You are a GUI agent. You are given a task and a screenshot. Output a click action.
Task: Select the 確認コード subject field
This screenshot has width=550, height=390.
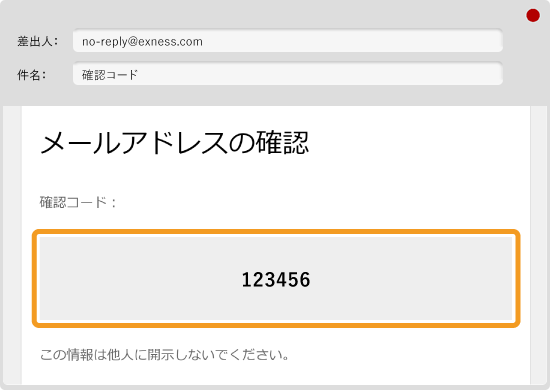(288, 74)
